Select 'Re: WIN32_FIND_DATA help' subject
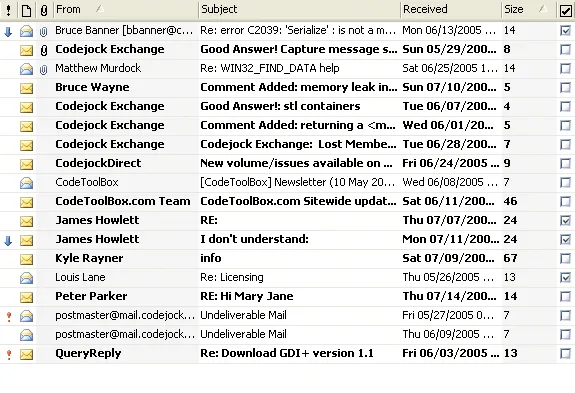Image resolution: width=575 pixels, height=393 pixels. point(270,68)
